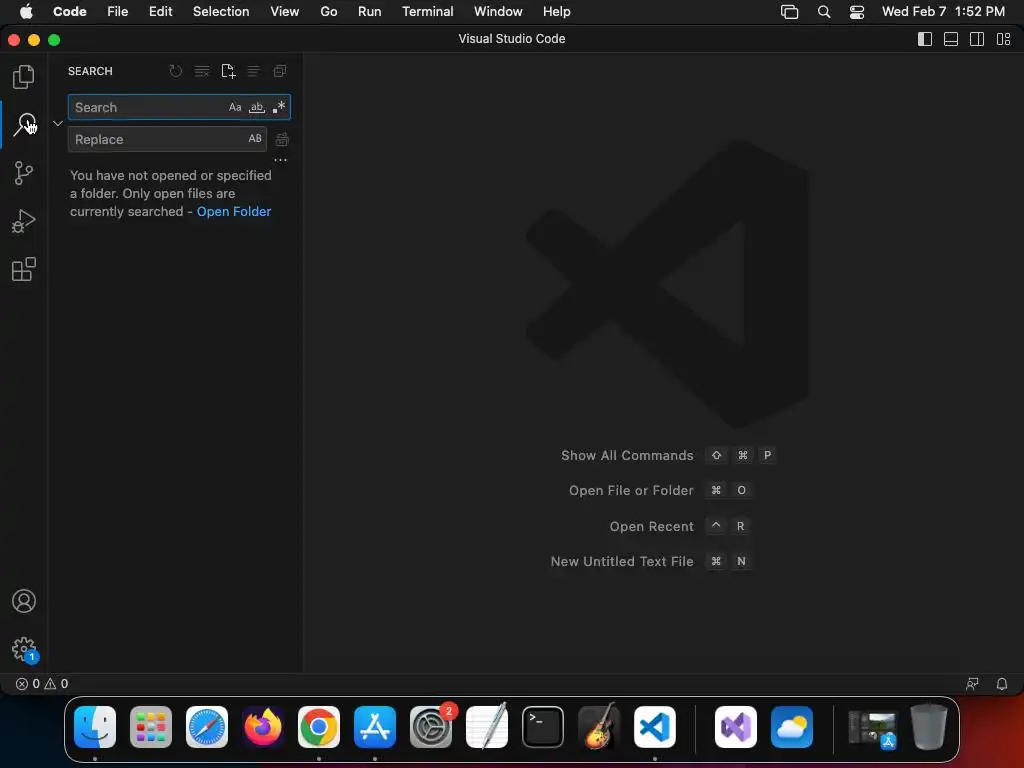Click the Clear Search Results icon
The width and height of the screenshot is (1024, 768).
(202, 71)
